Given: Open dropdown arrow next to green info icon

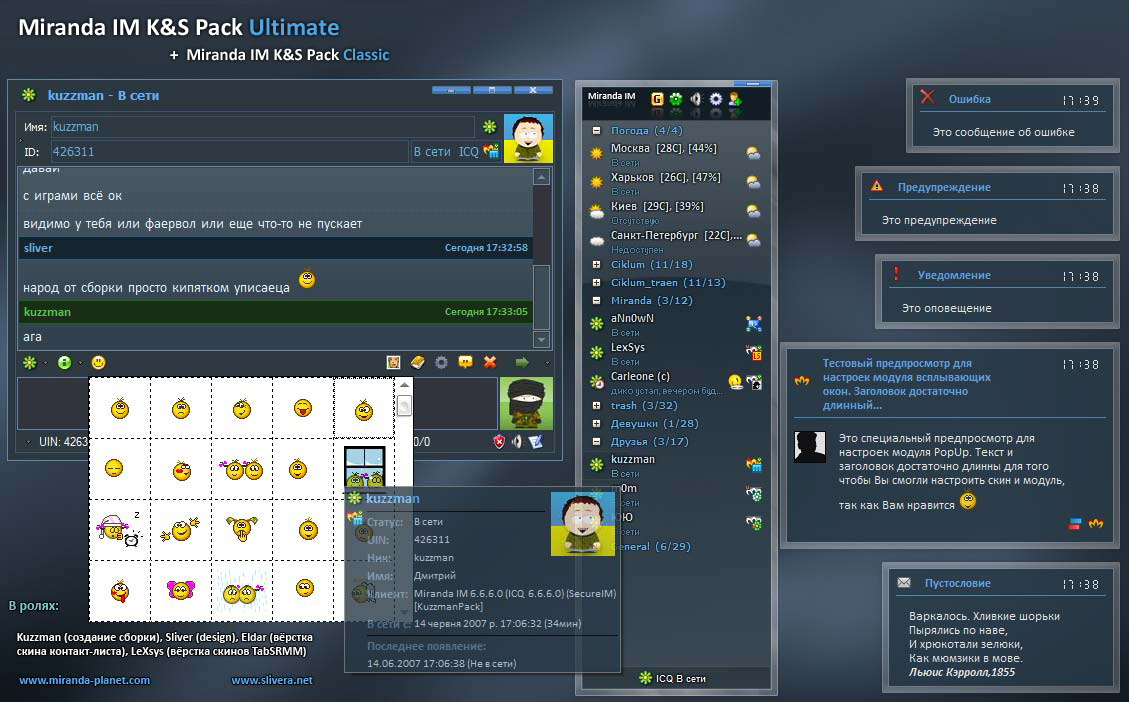Looking at the screenshot, I should coord(80,363).
